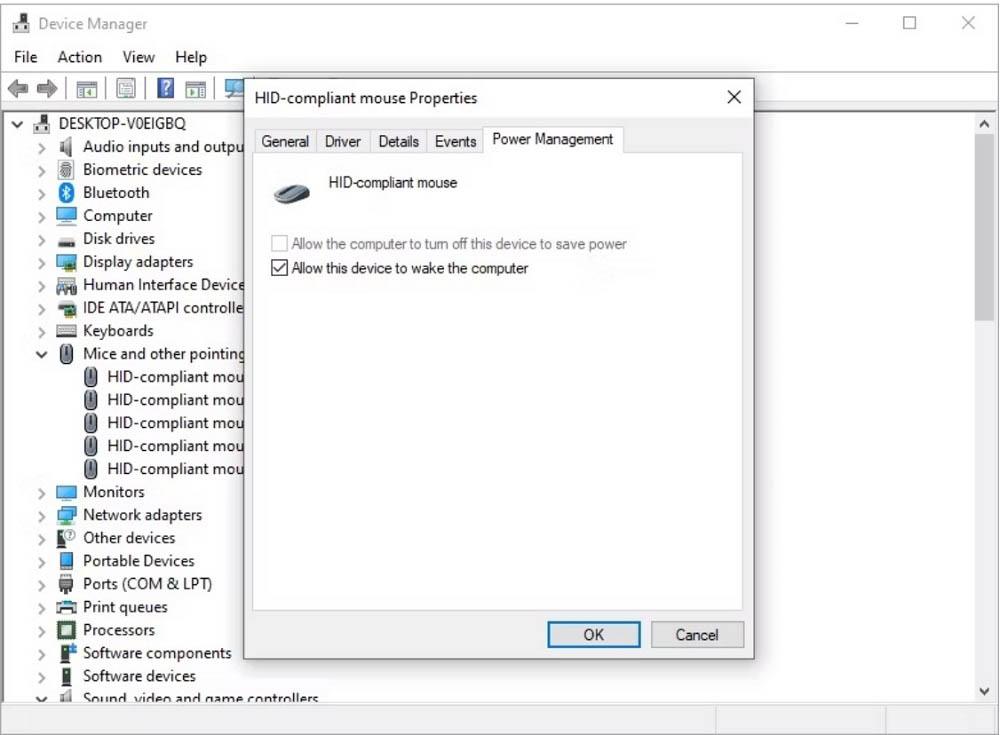This screenshot has height=735, width=1000.
Task: Switch to the Events tab
Action: (455, 141)
